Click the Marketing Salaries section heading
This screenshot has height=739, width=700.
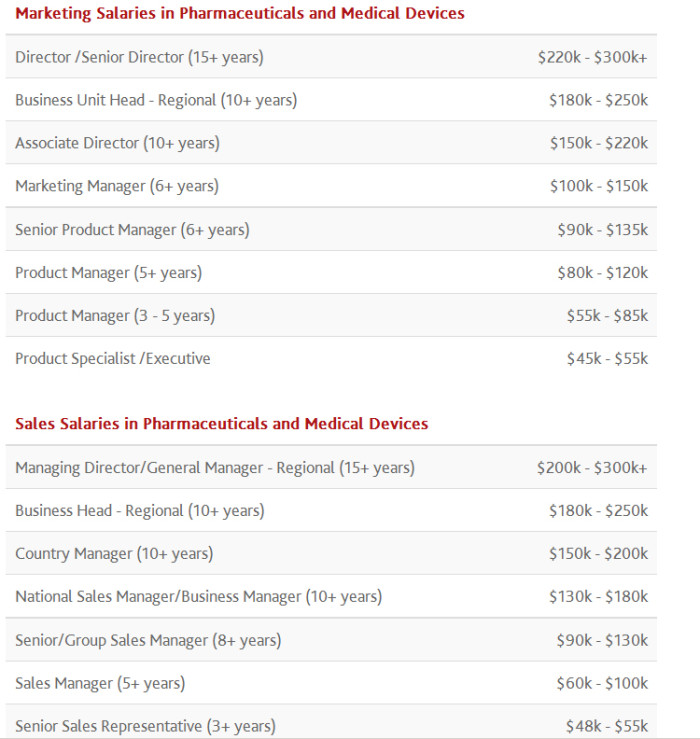click(240, 13)
